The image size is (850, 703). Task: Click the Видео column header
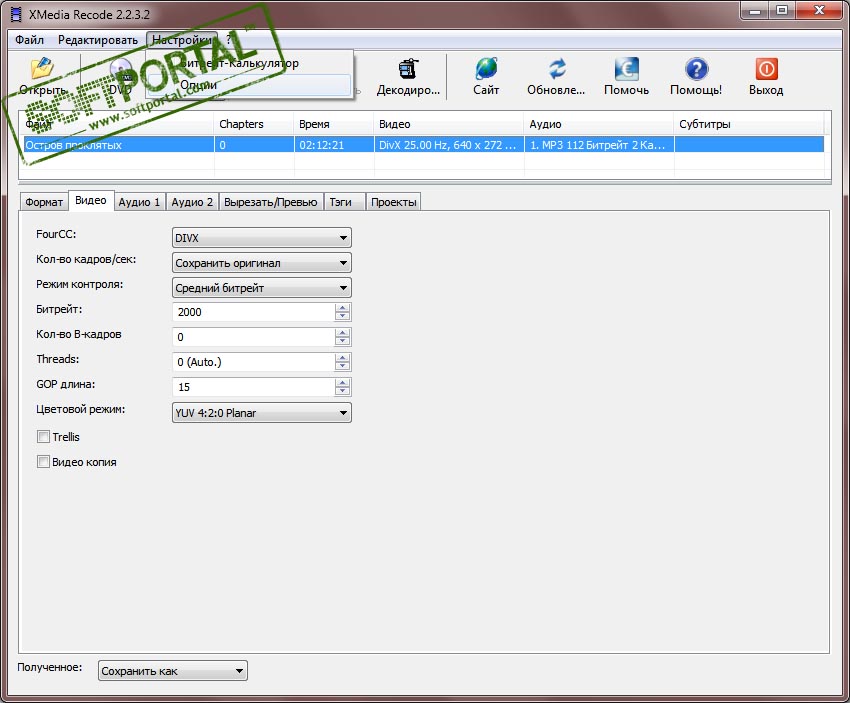tap(449, 124)
